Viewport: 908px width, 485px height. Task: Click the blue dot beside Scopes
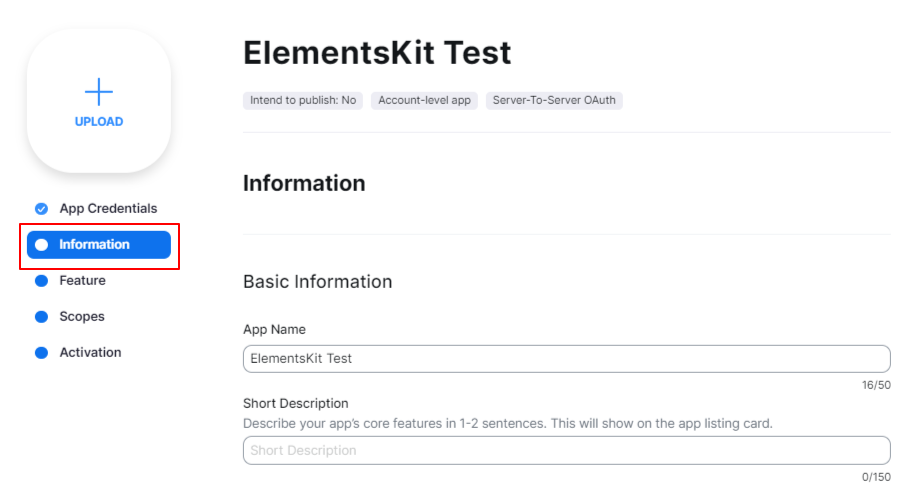click(41, 317)
